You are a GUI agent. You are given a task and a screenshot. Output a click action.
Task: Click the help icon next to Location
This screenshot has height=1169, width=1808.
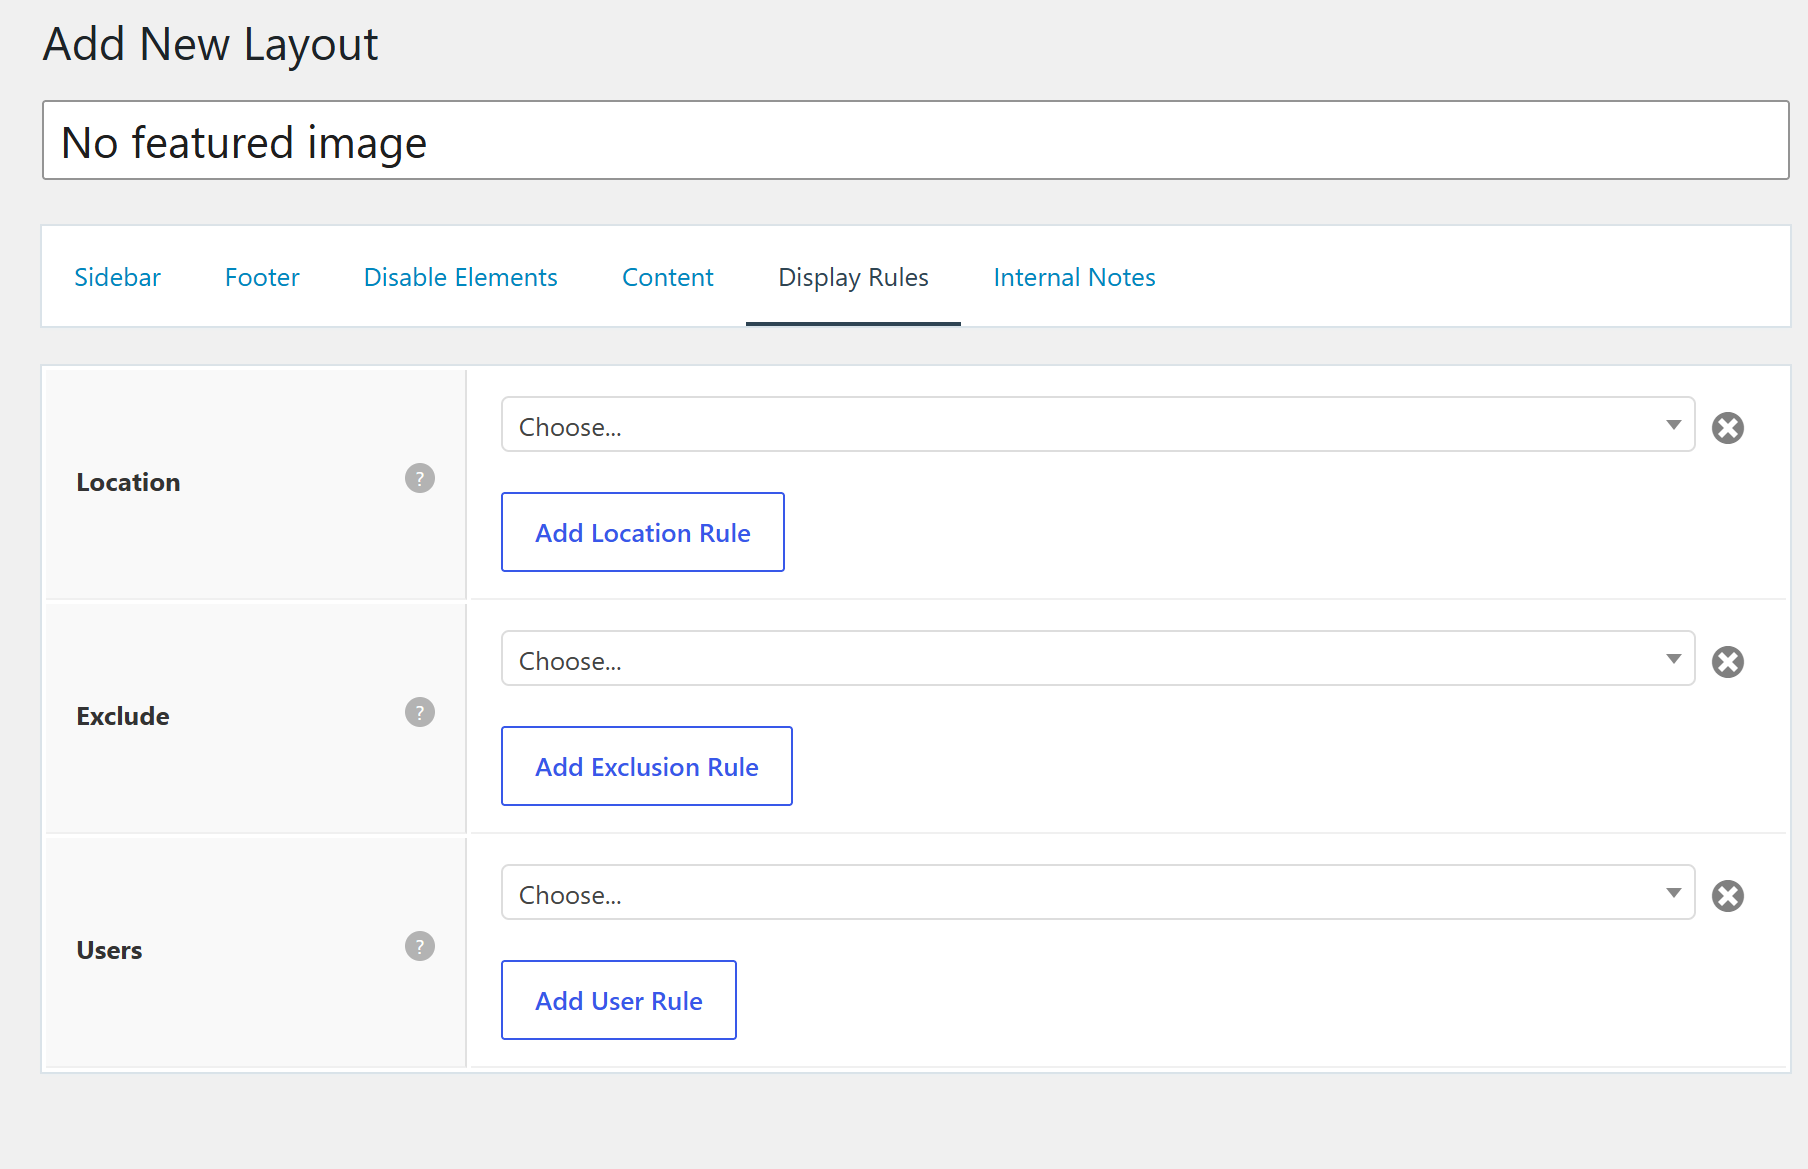(420, 479)
